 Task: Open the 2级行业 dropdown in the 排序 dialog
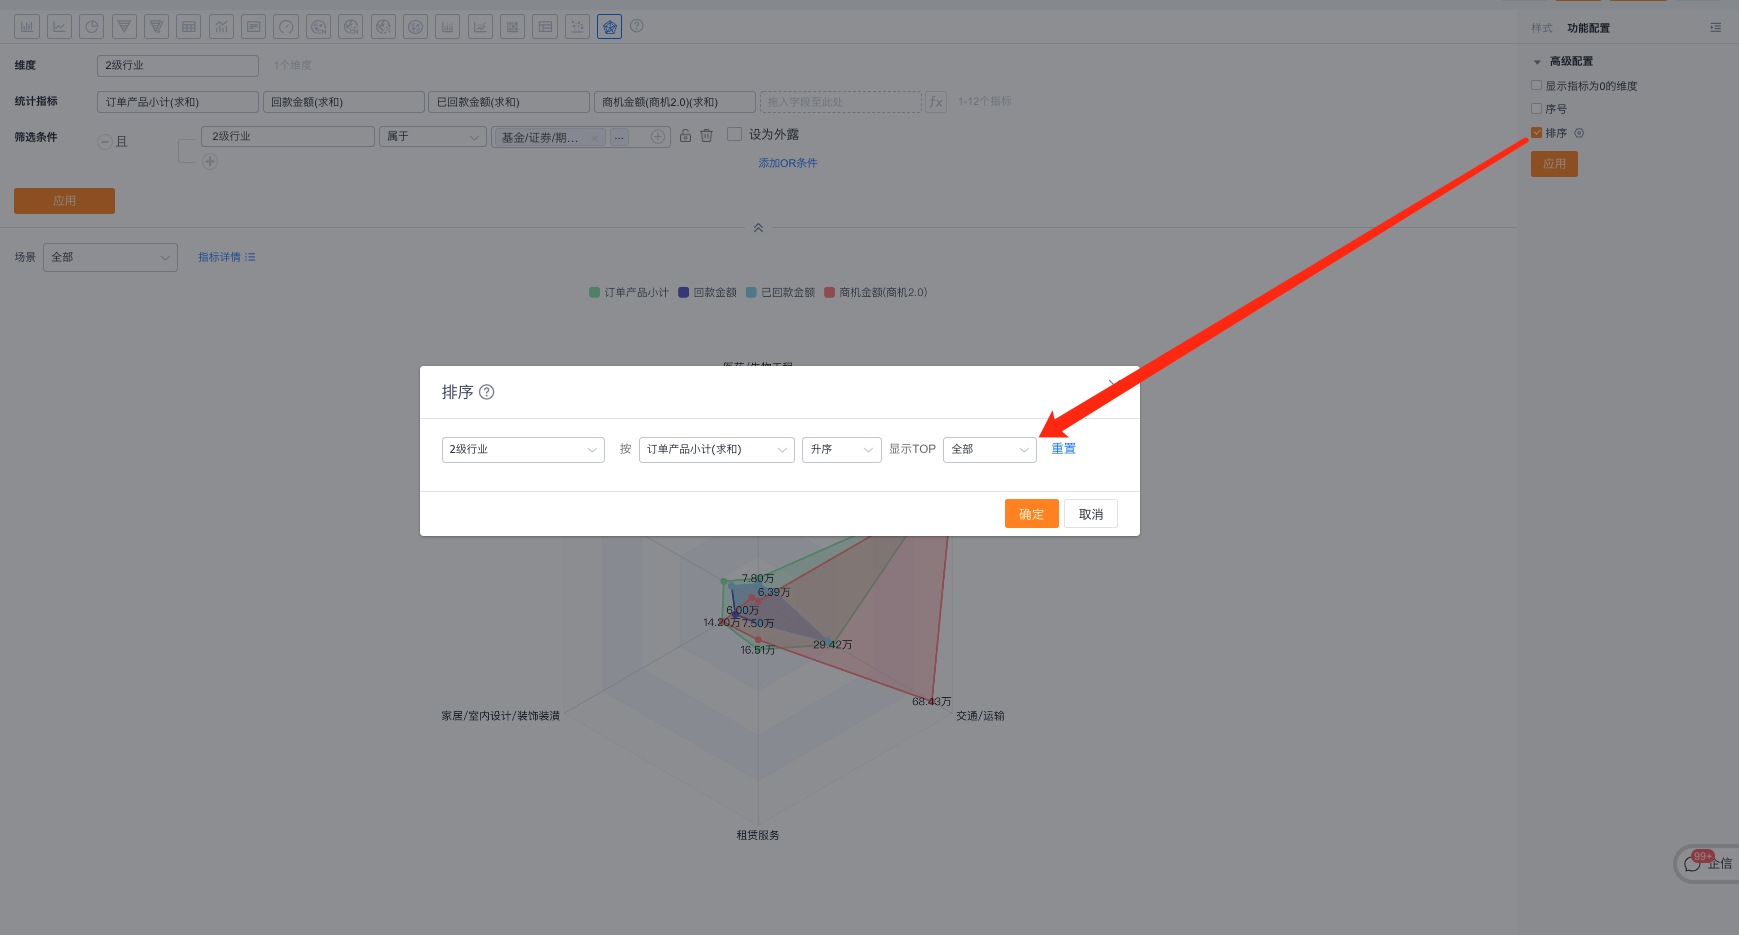pos(523,450)
